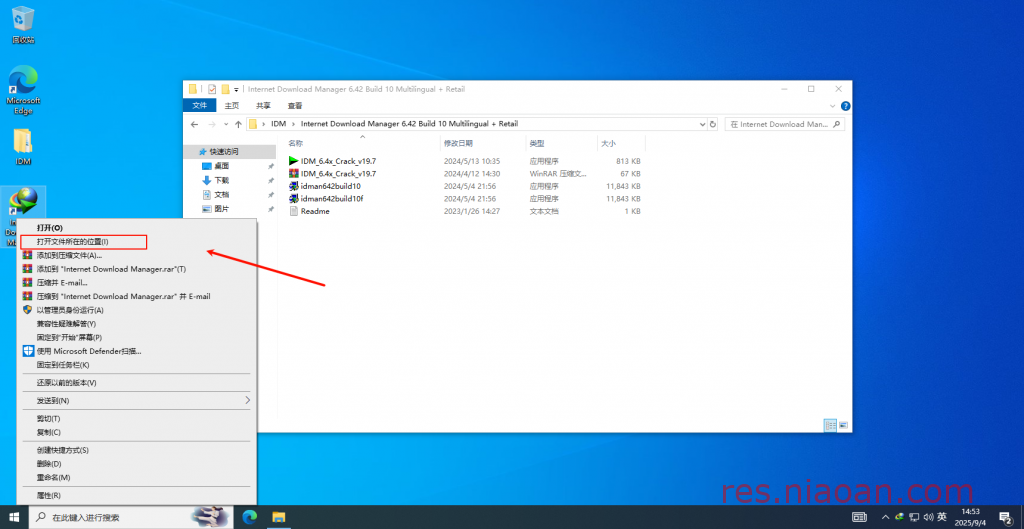Sort by the 修改日期 column header
This screenshot has height=529, width=1024.
click(483, 143)
